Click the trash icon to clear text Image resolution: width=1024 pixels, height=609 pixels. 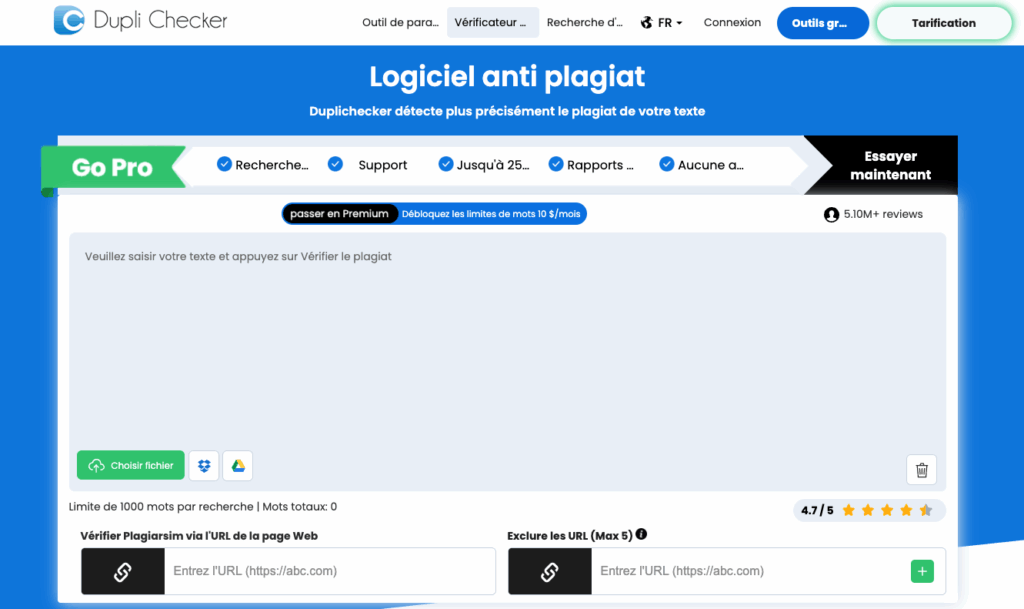click(921, 469)
